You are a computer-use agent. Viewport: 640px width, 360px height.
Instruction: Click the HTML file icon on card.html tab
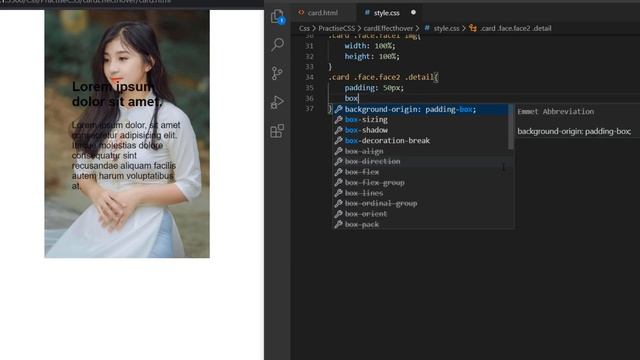point(301,13)
